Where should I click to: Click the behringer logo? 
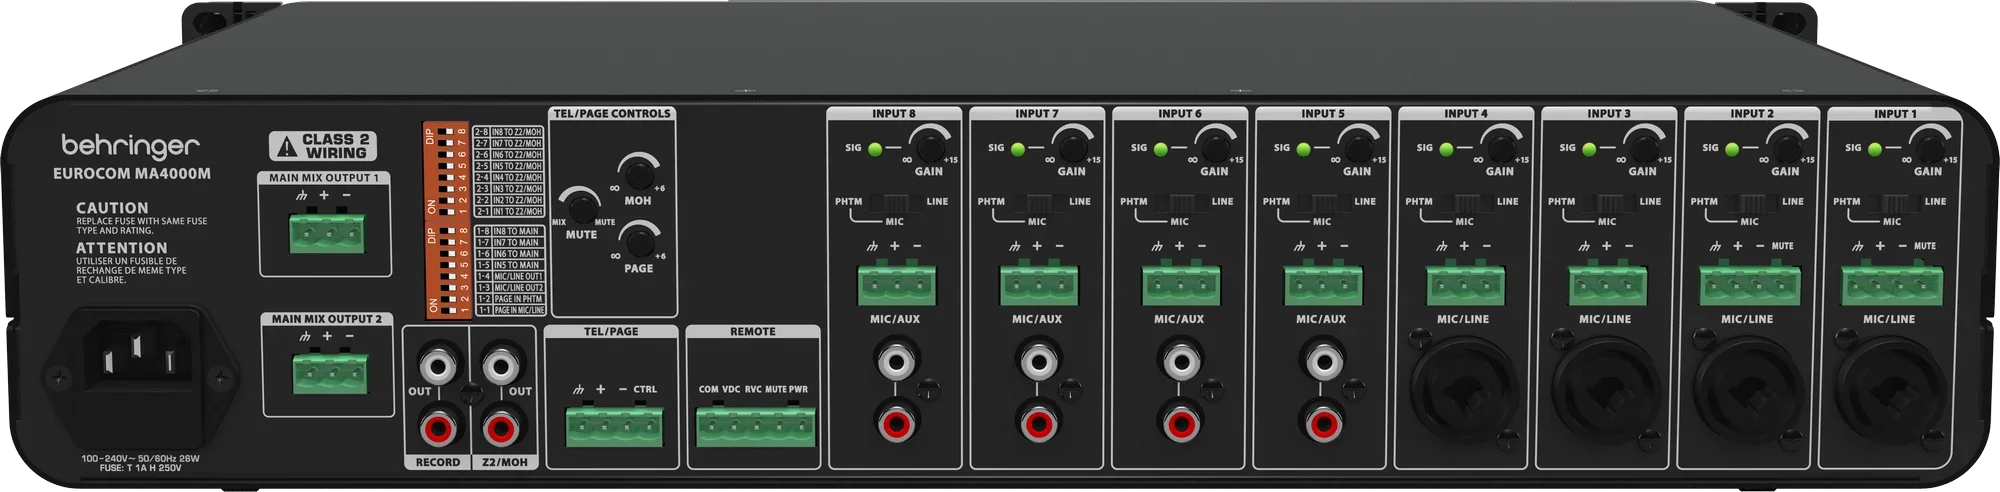coord(131,148)
